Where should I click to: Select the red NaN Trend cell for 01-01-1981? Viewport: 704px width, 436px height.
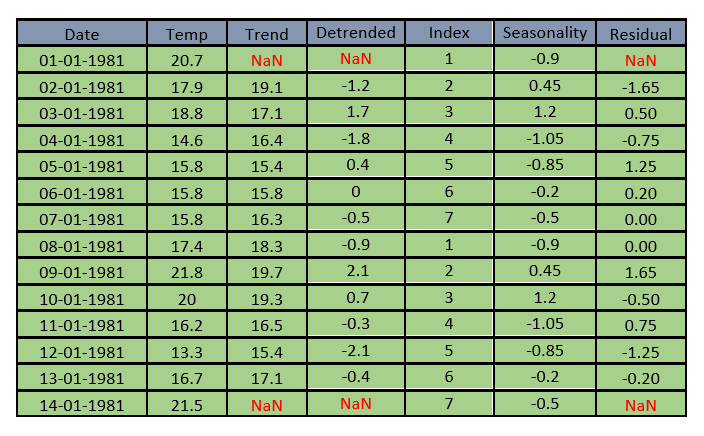tap(266, 61)
